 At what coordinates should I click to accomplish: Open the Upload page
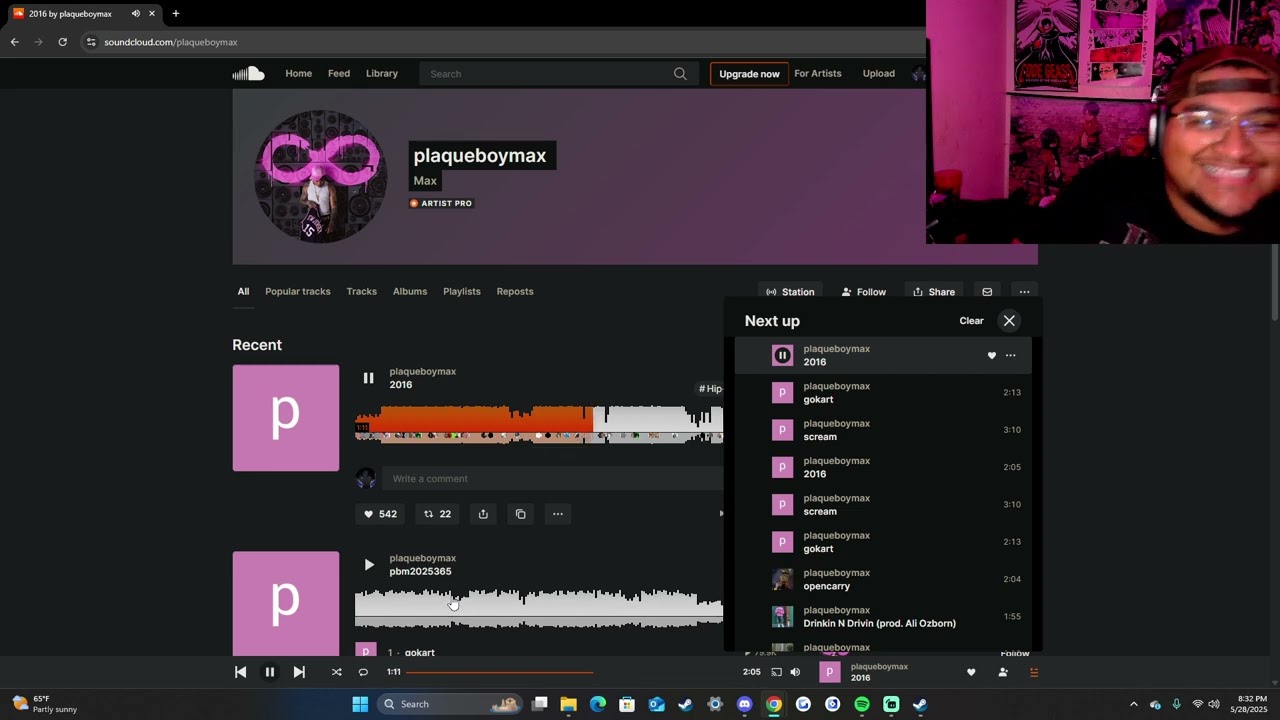click(x=879, y=73)
